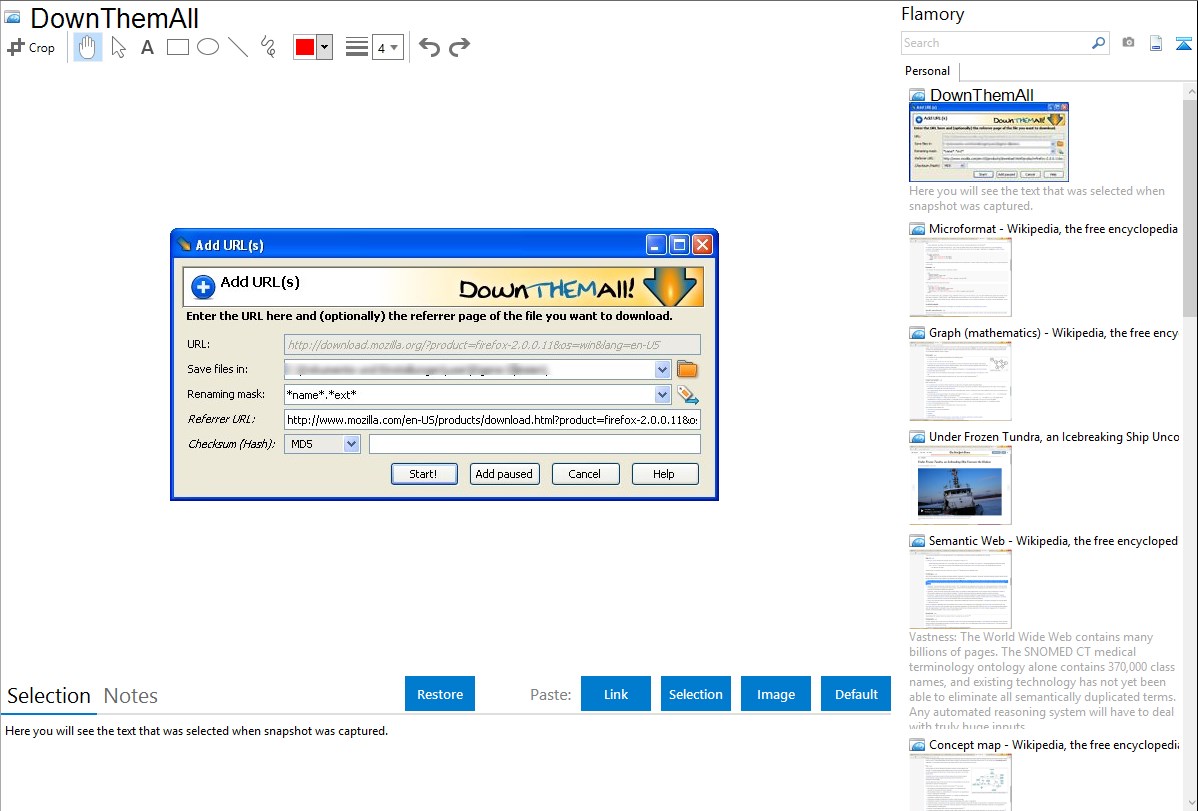Click the Microformat - Wikipedia title

tap(1053, 229)
